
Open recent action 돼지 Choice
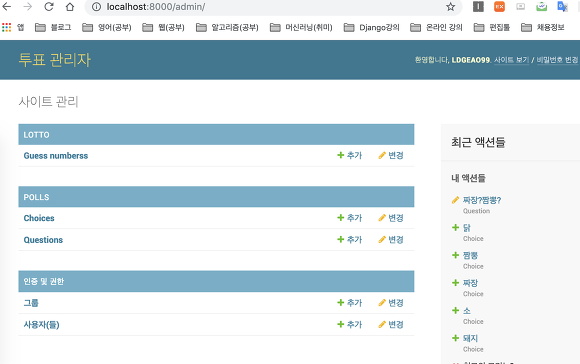pyautogui.click(x=470, y=338)
